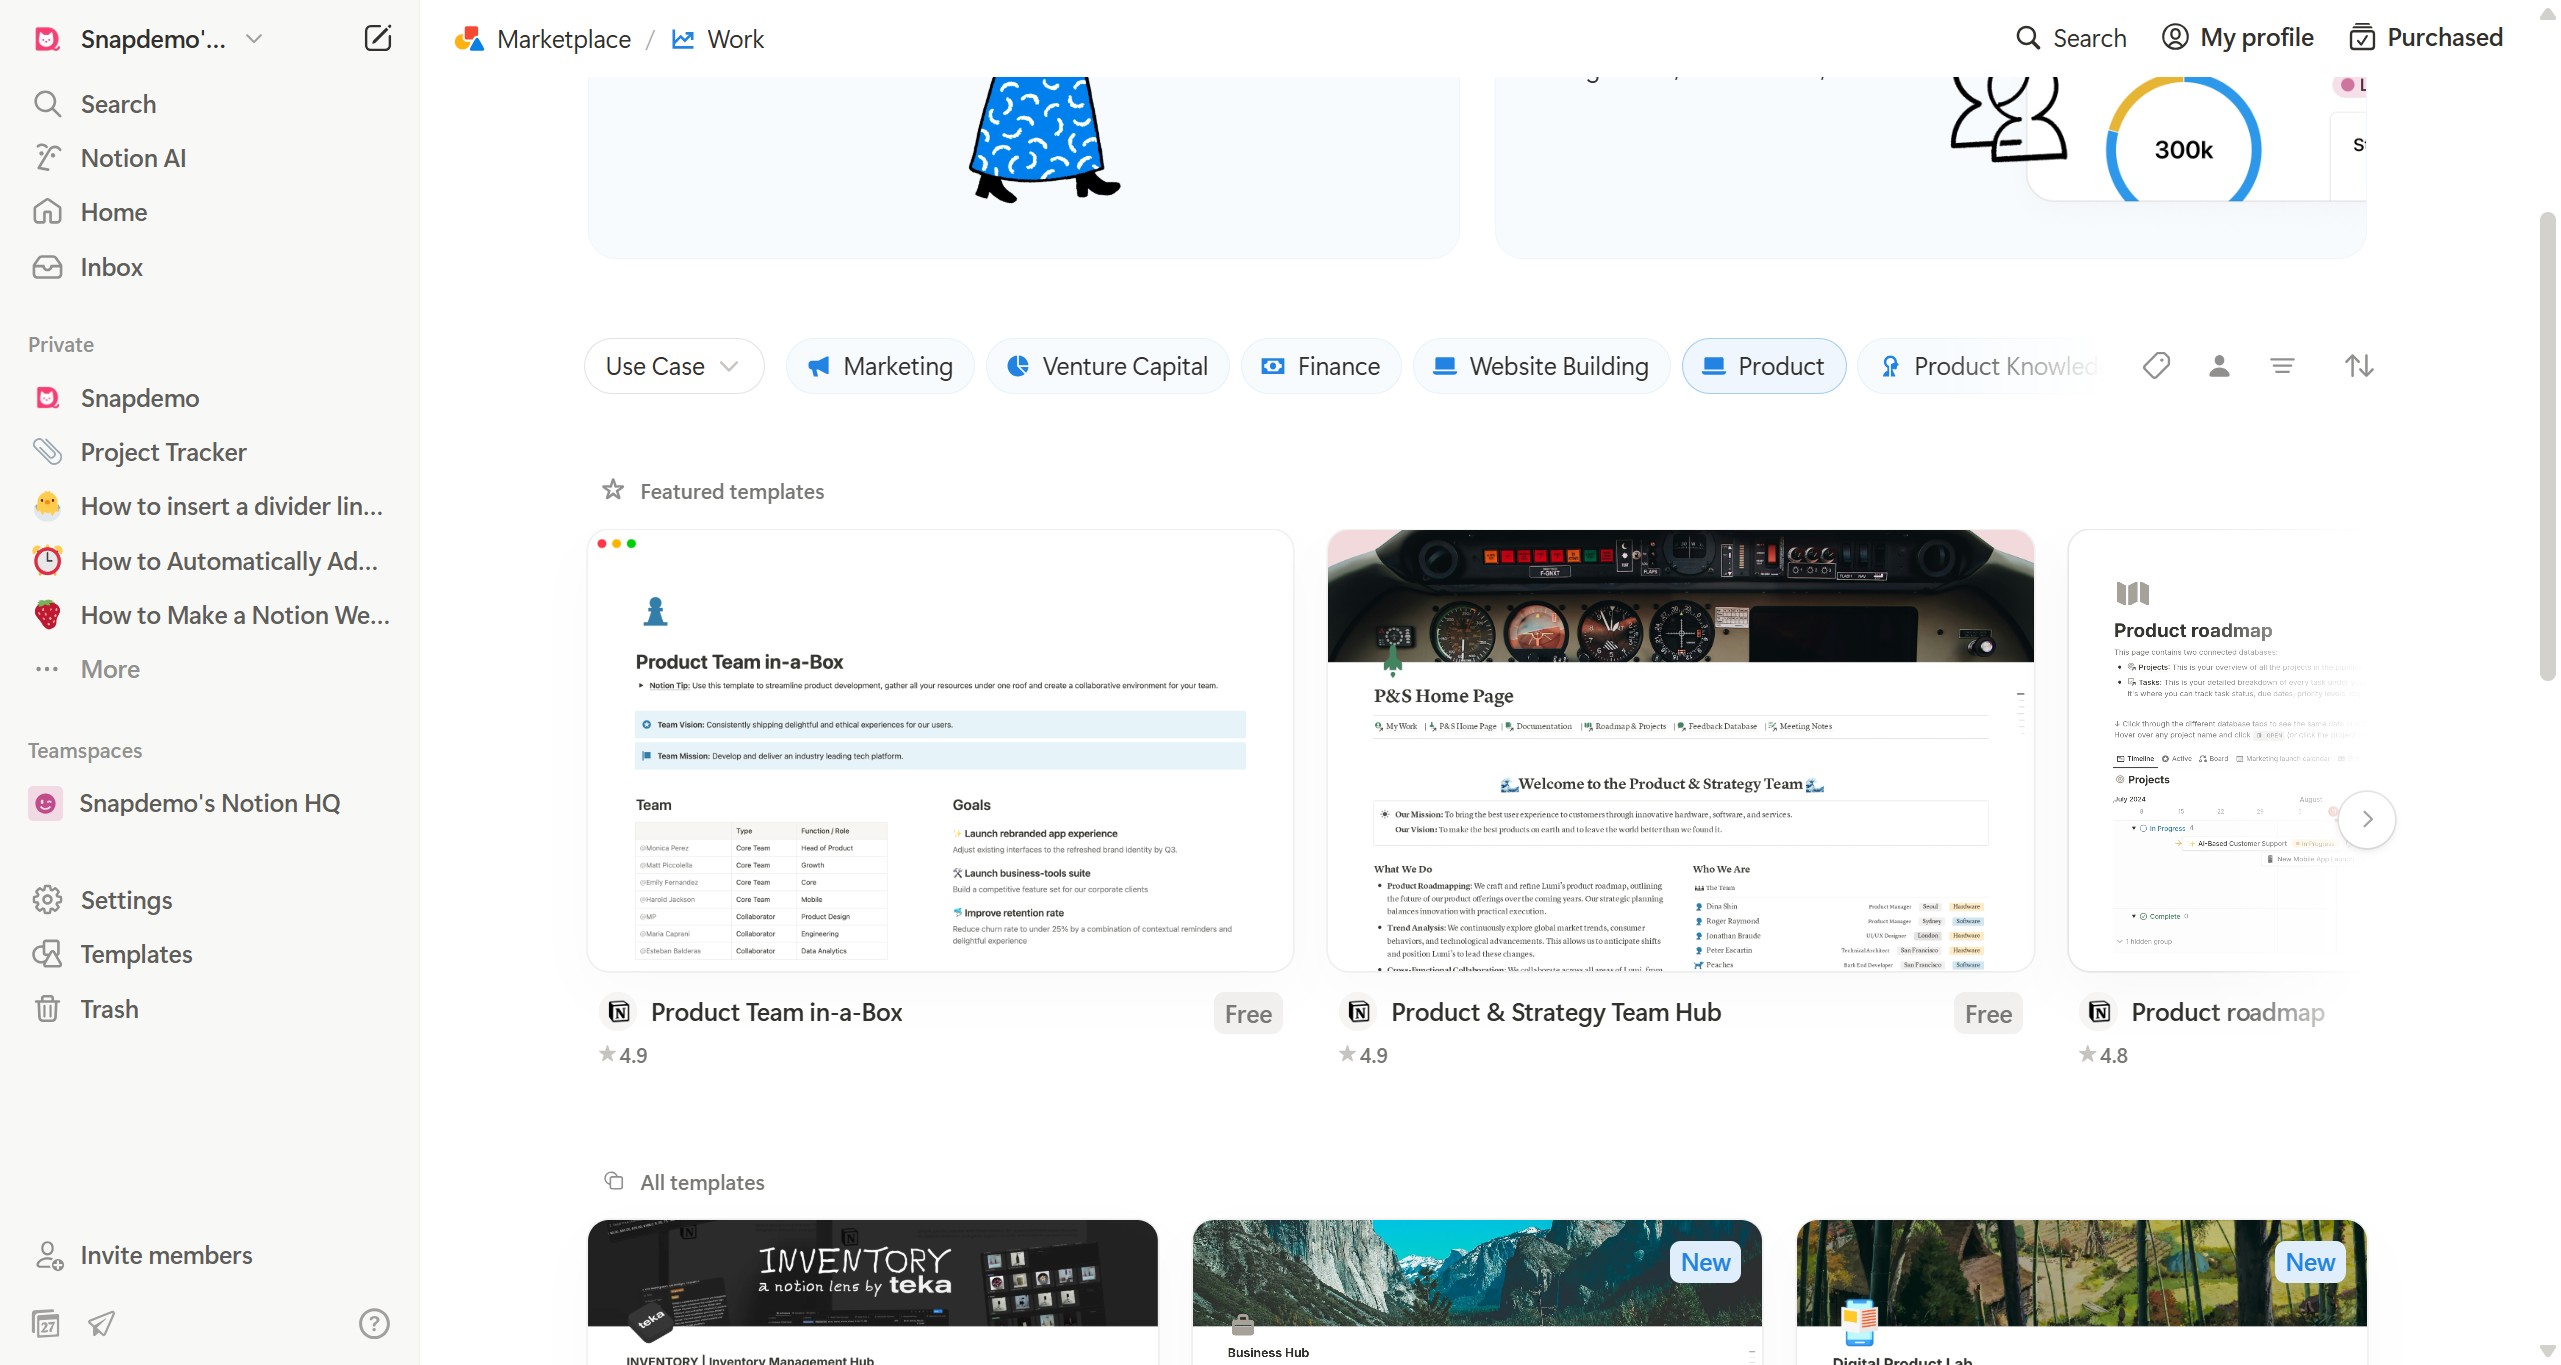
Task: Click the Product roadmap template title
Action: (x=2227, y=1012)
